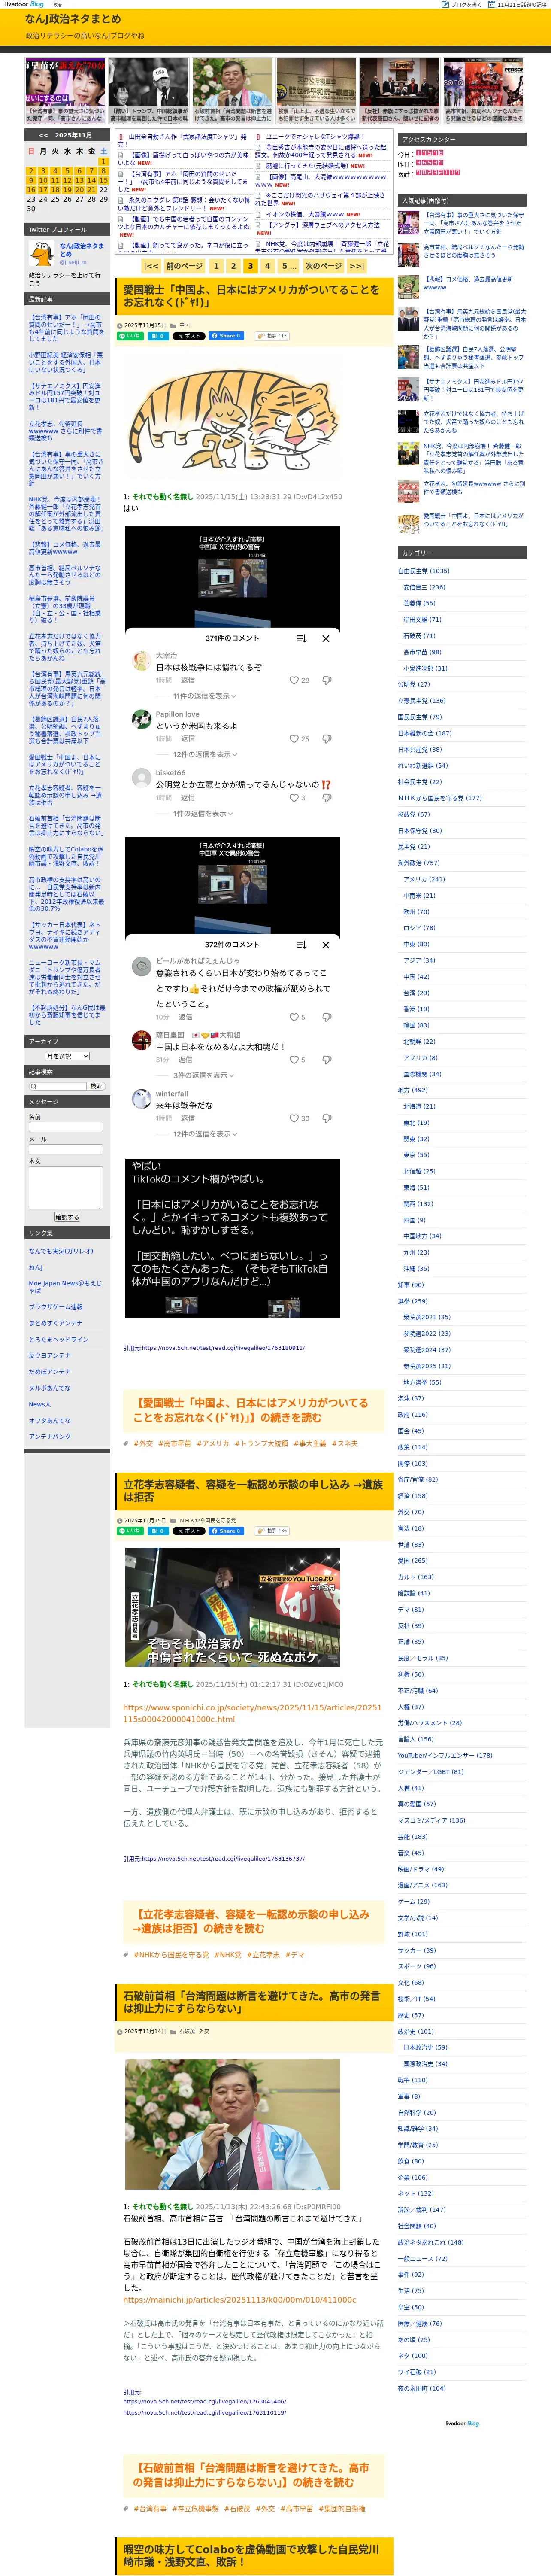The height and width of the screenshot is (2576, 551).
Task: Open the 自由民主党 (1035) category
Action: [424, 571]
